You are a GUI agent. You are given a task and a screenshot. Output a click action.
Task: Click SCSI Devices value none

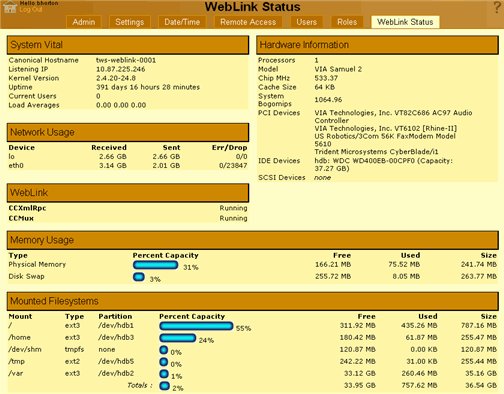tap(322, 178)
